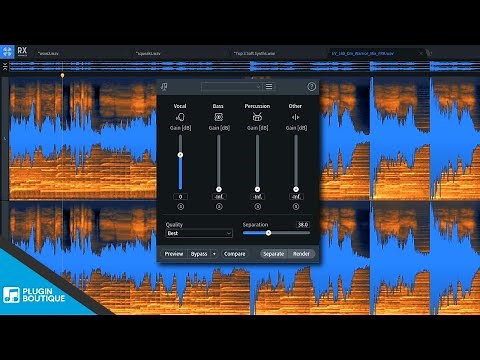
Task: Click the Vocal label
Action: tap(180, 106)
